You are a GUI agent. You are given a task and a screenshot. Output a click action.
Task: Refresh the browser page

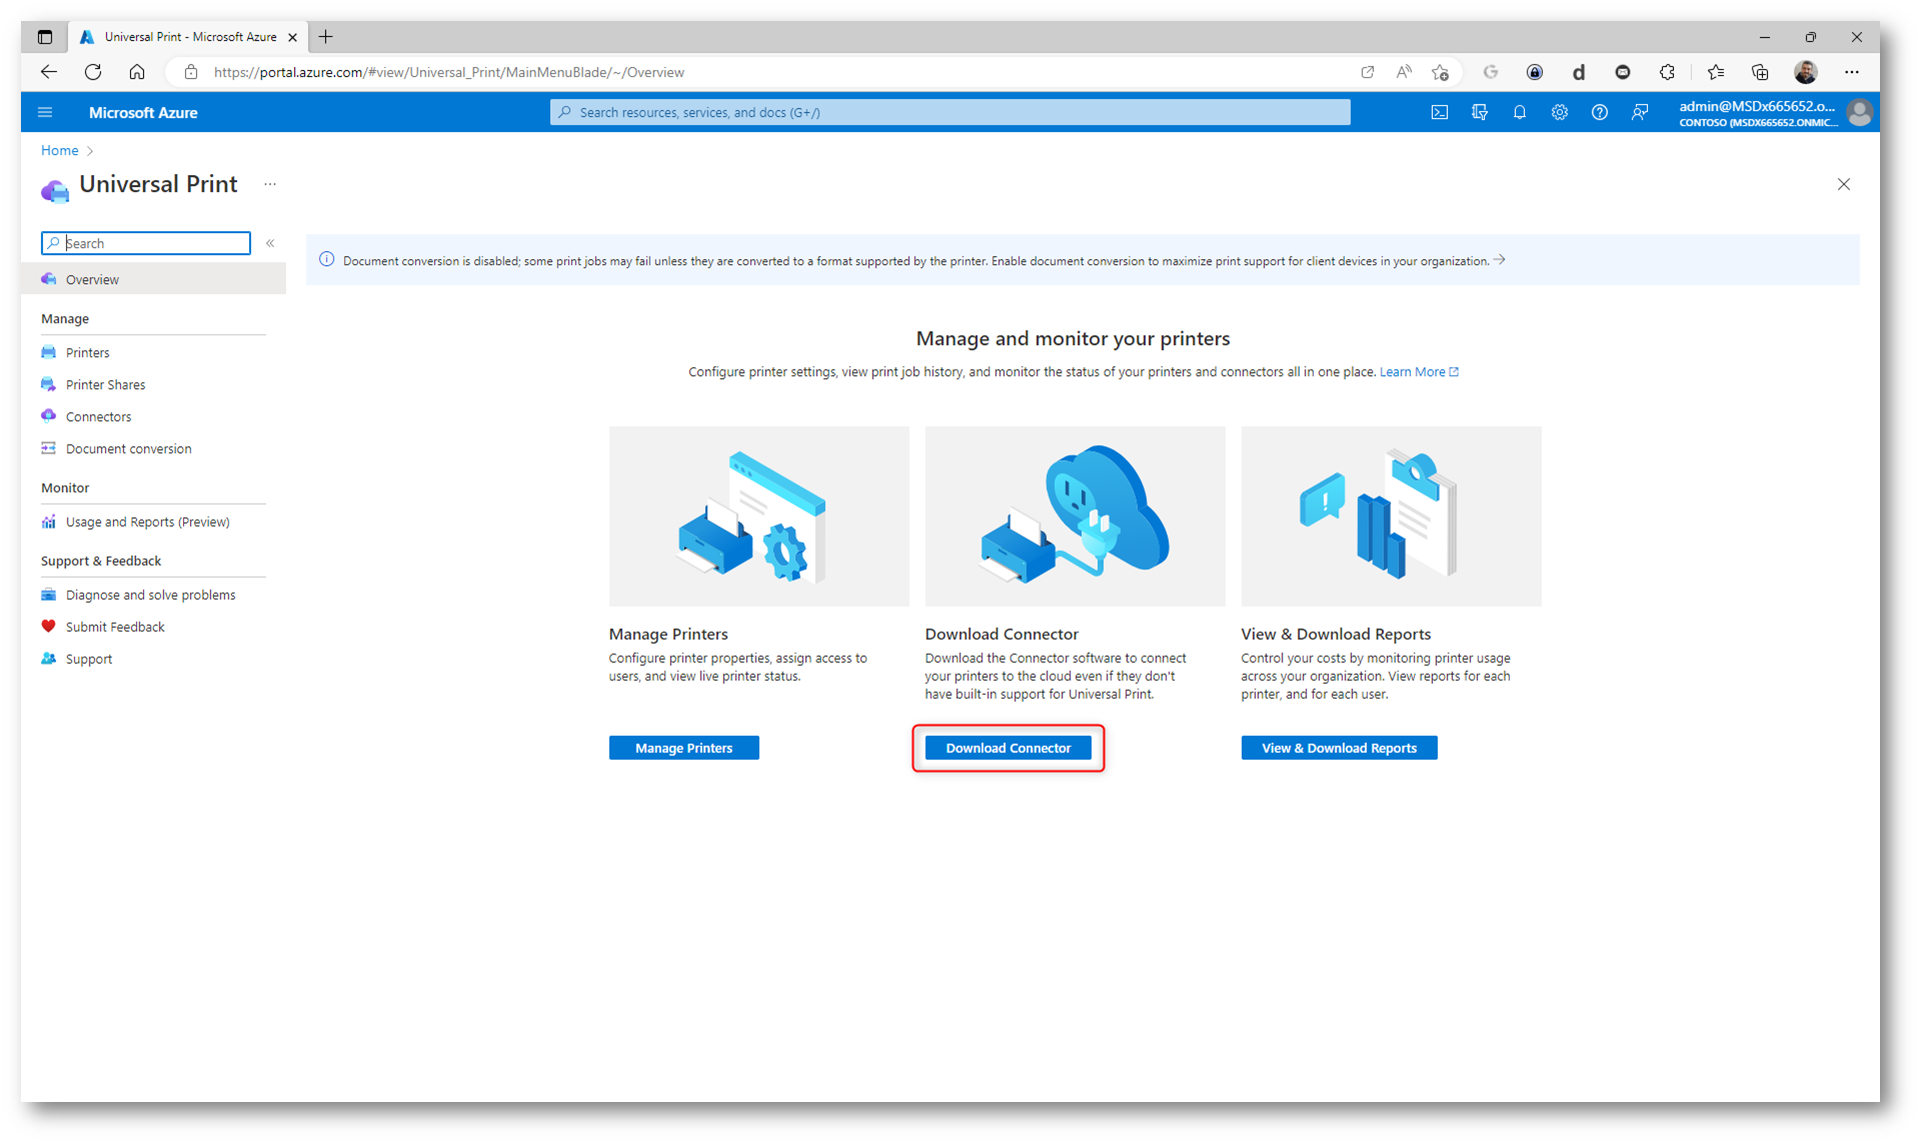[x=93, y=72]
